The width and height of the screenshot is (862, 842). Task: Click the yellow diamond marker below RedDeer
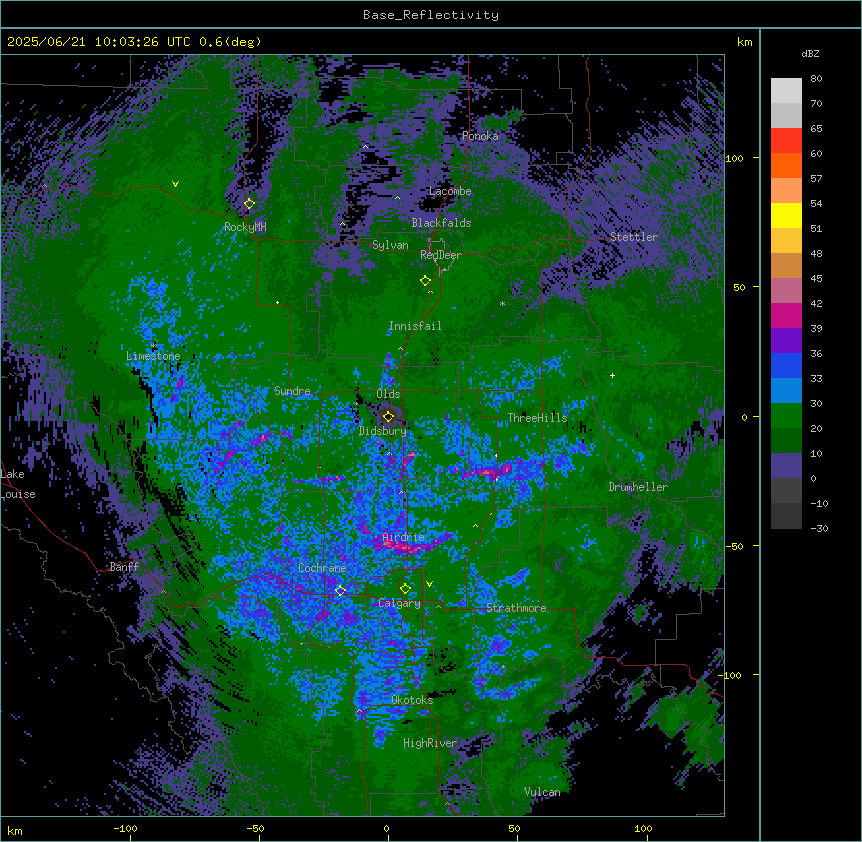click(x=425, y=281)
